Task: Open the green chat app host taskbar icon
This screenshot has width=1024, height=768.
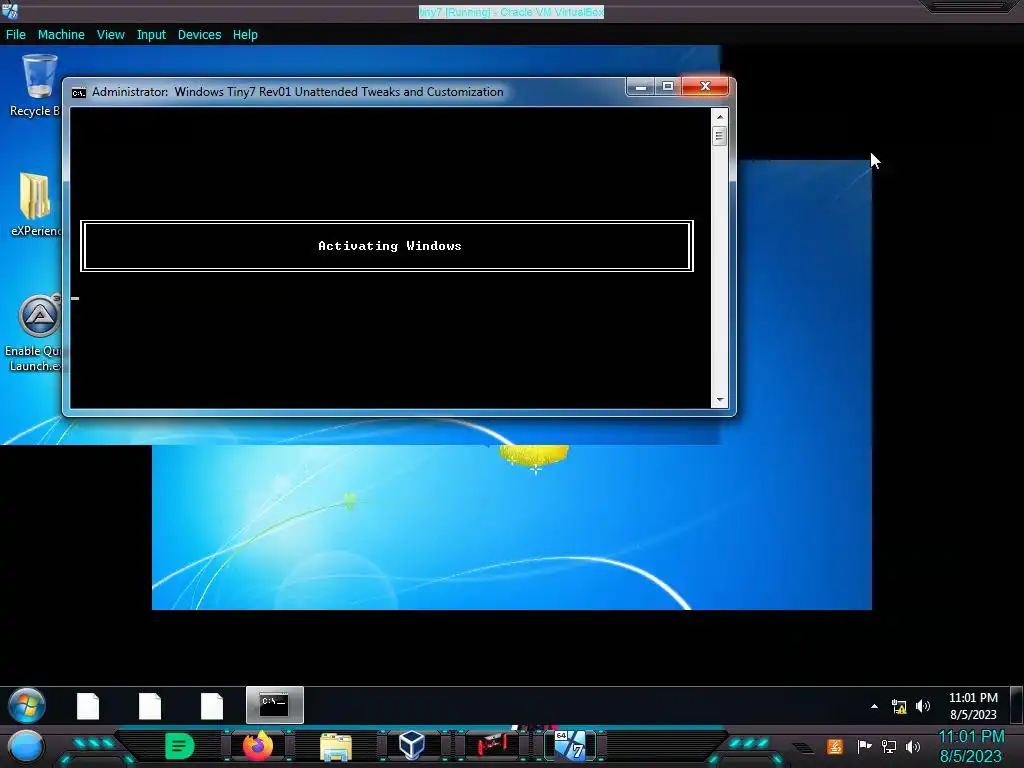Action: tap(180, 746)
